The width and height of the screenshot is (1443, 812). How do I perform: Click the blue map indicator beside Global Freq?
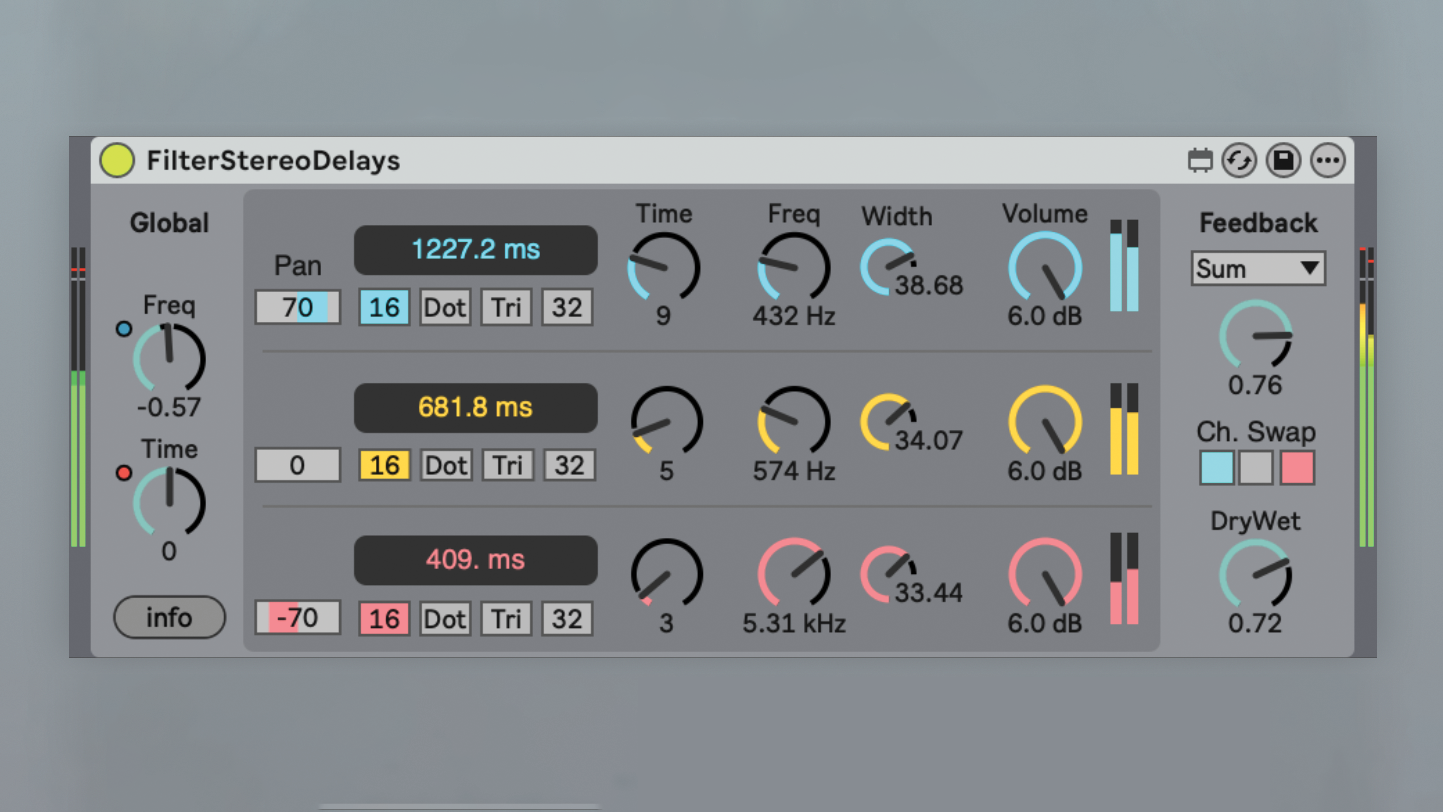pyautogui.click(x=124, y=329)
